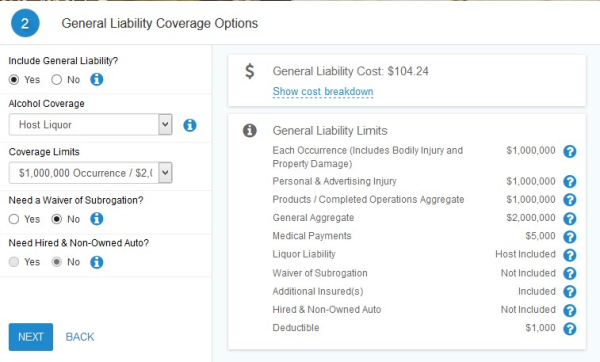Viewport: 600px width, 362px height.
Task: Click help icon for Liquor Liability row
Action: click(570, 255)
